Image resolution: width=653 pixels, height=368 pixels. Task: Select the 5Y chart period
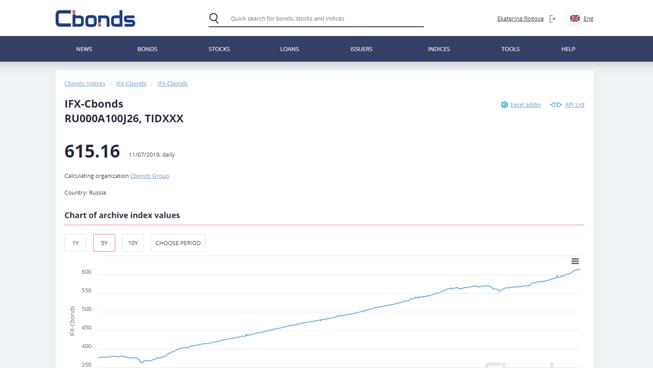click(104, 243)
